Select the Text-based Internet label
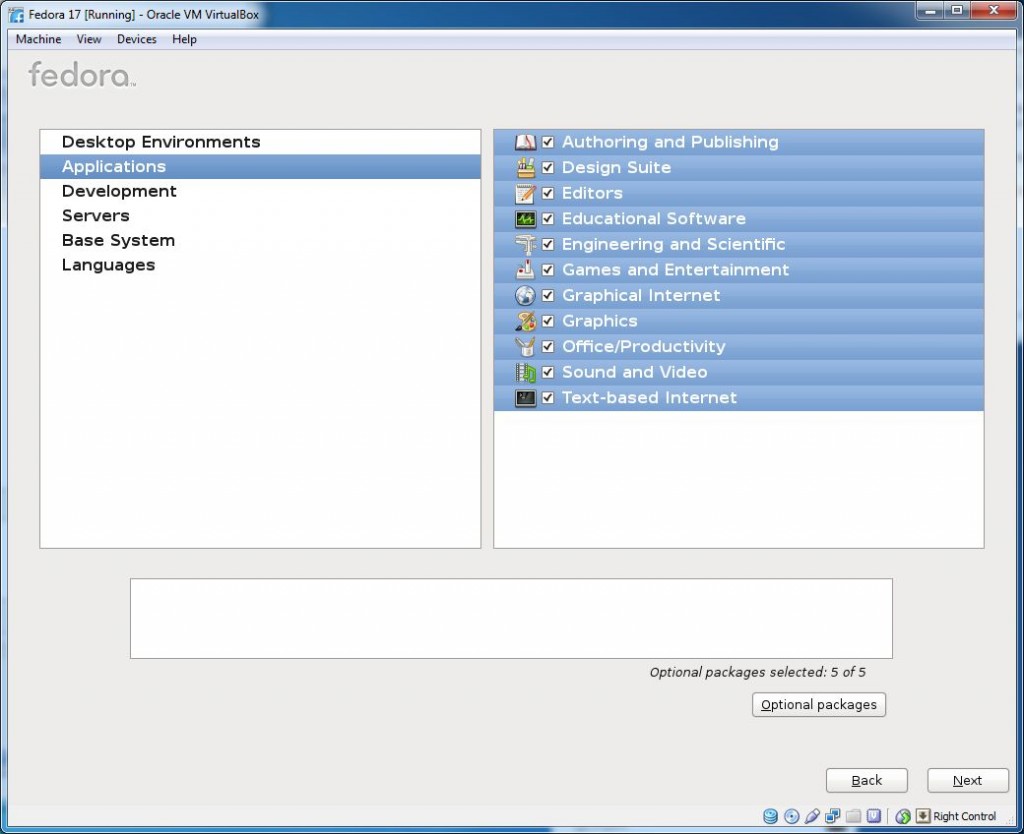Screen dimensions: 1024x834 point(649,398)
